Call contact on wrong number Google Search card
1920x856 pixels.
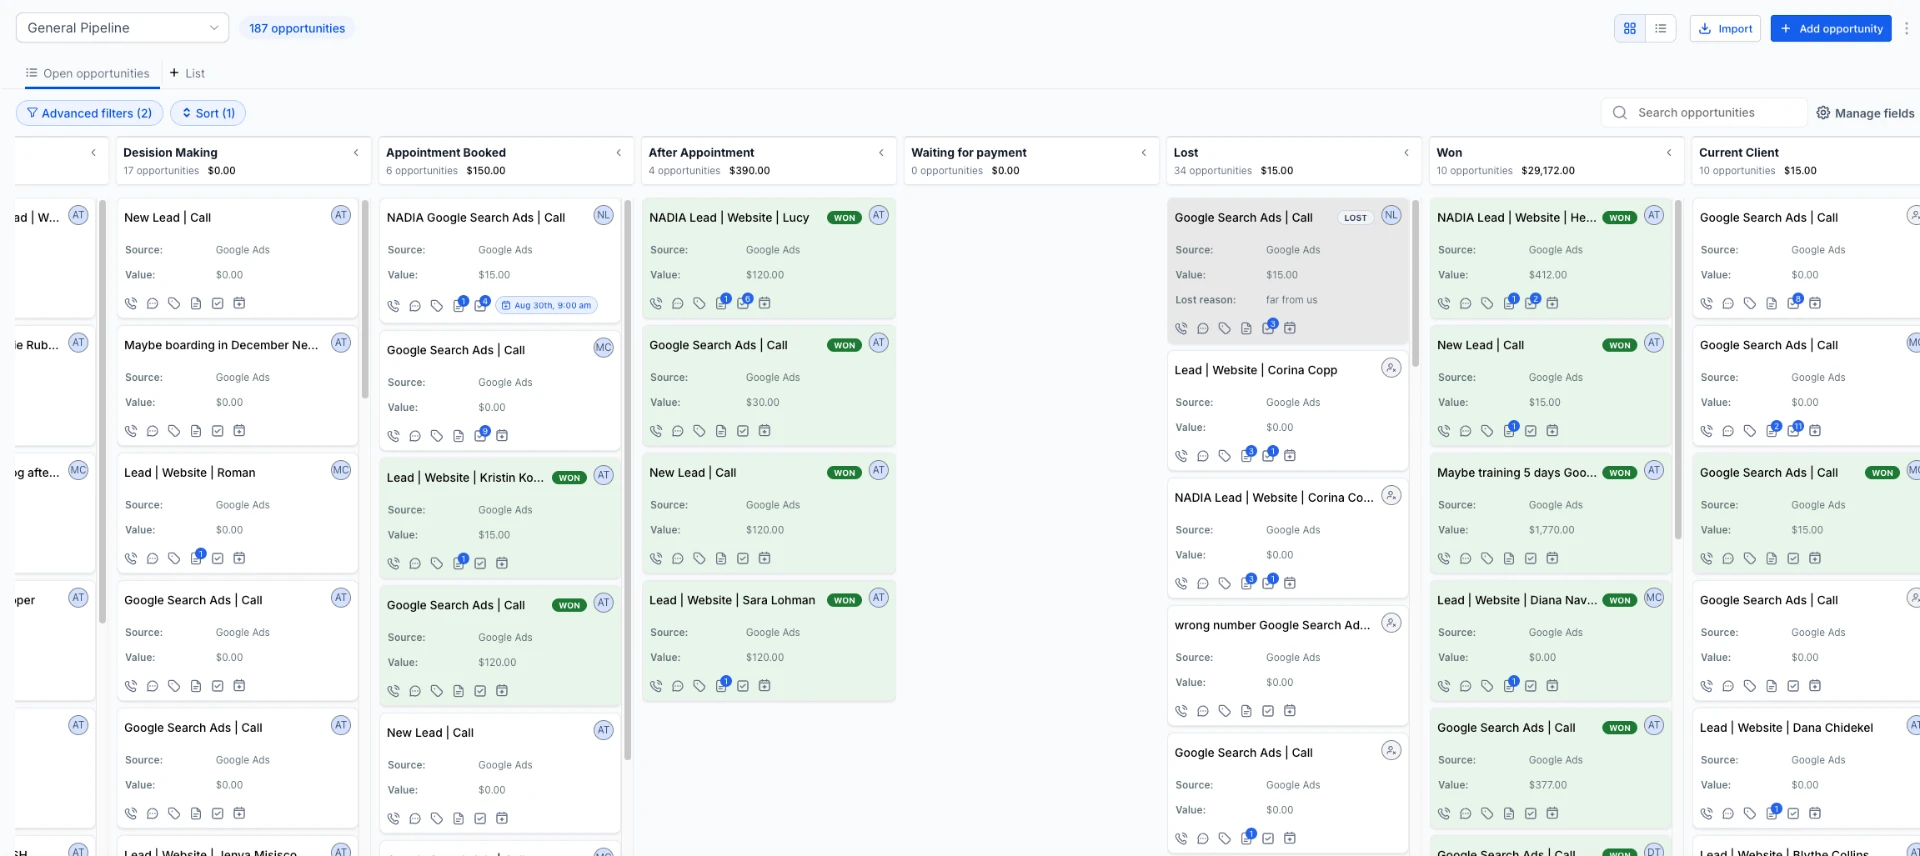point(1181,711)
